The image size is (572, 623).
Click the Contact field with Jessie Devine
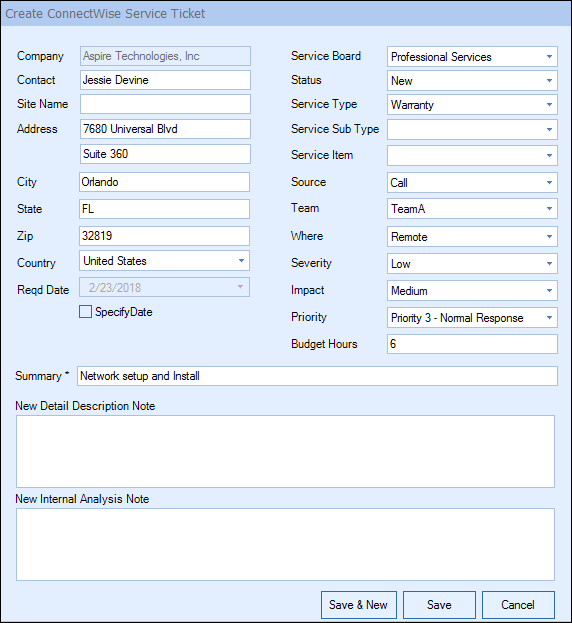pos(165,80)
